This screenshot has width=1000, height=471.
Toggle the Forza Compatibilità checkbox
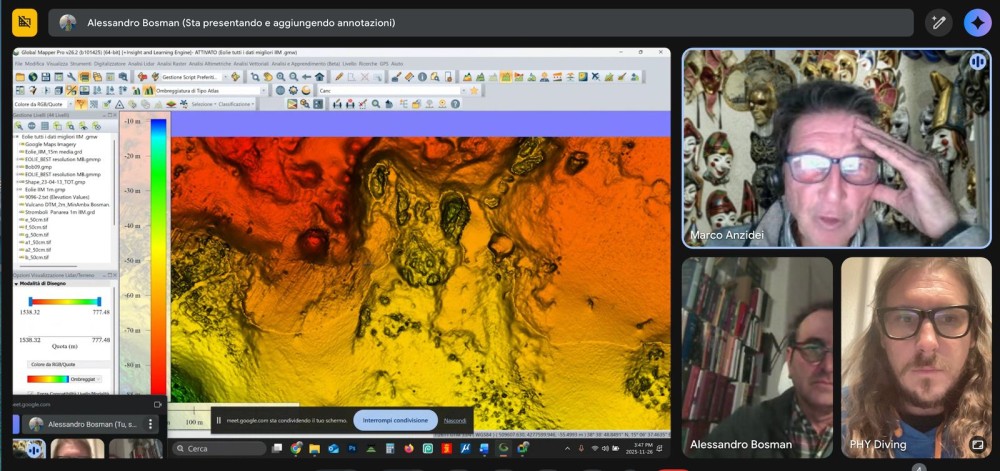pos(31,394)
